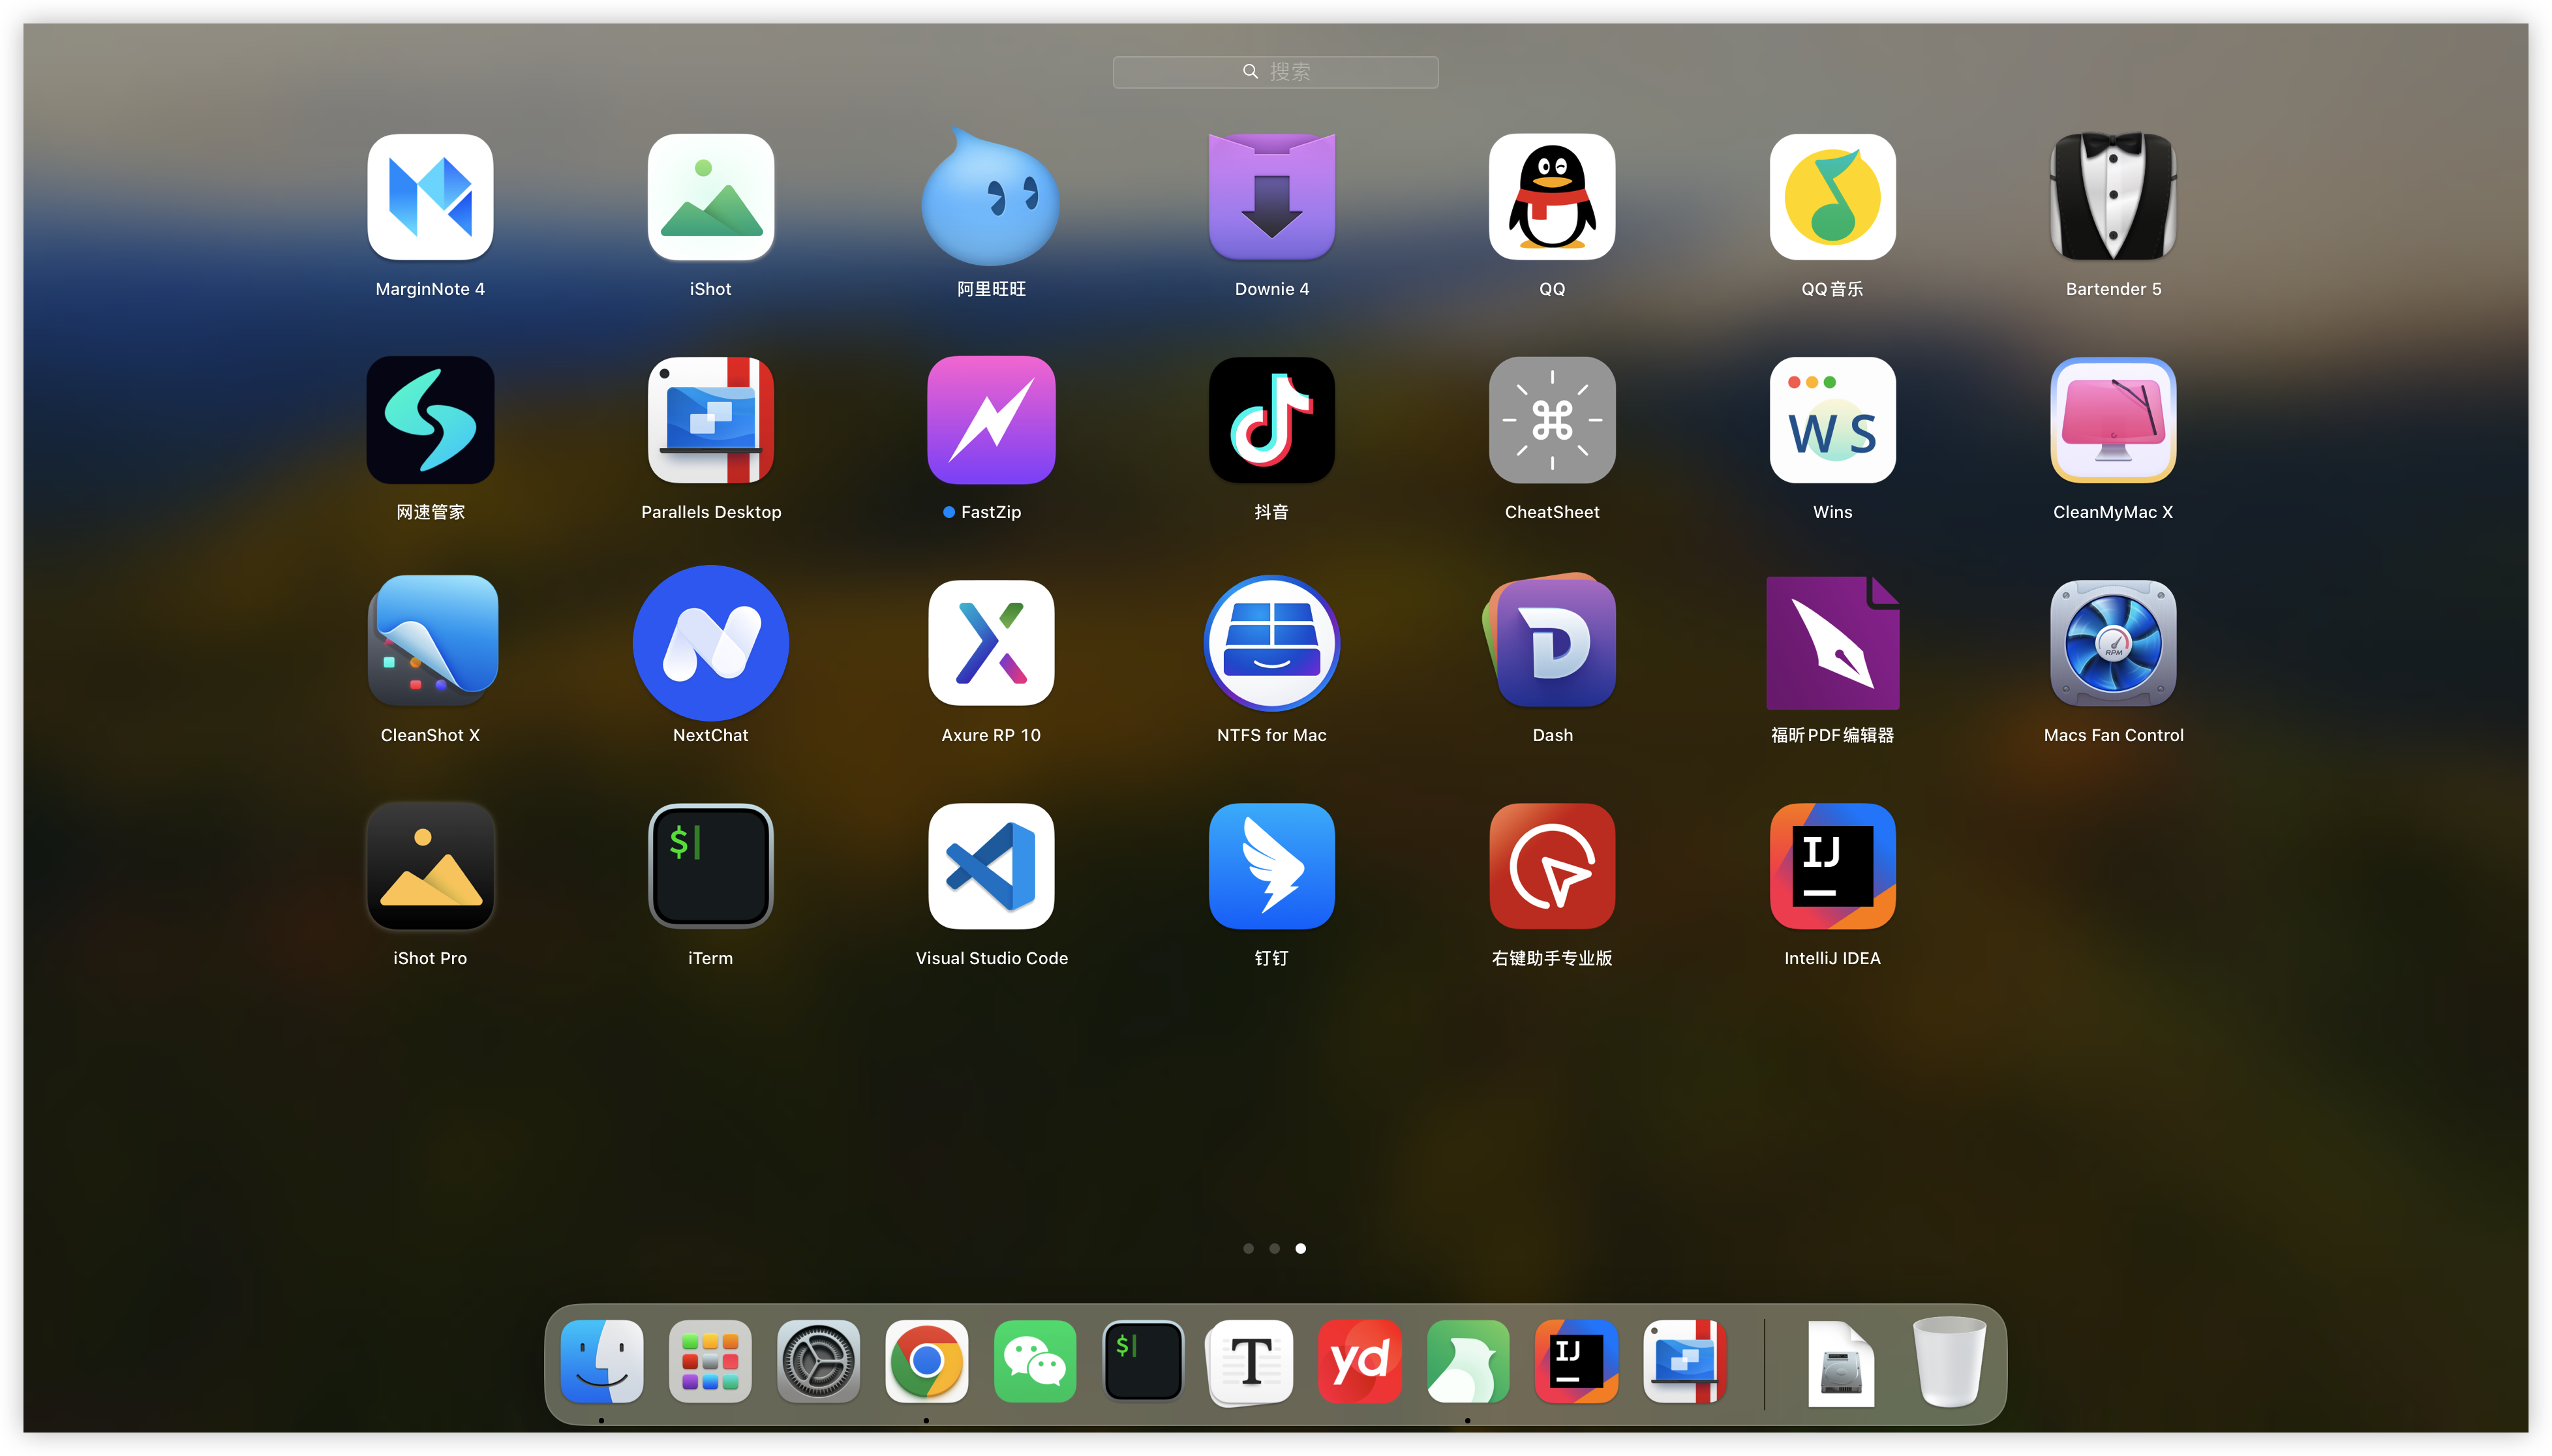The height and width of the screenshot is (1456, 2552).
Task: Launch NTFS for Mac
Action: 1271,643
